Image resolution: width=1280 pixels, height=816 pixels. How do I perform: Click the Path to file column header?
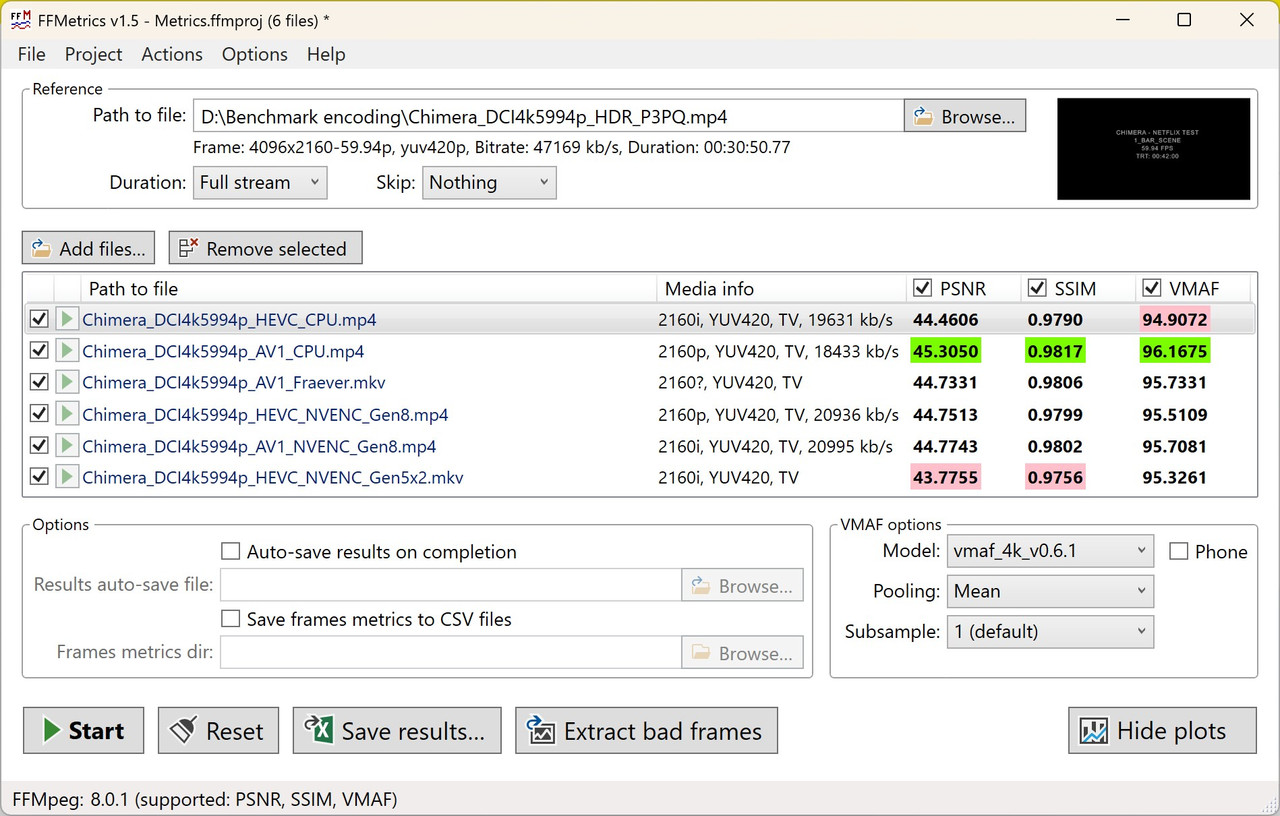tap(368, 289)
